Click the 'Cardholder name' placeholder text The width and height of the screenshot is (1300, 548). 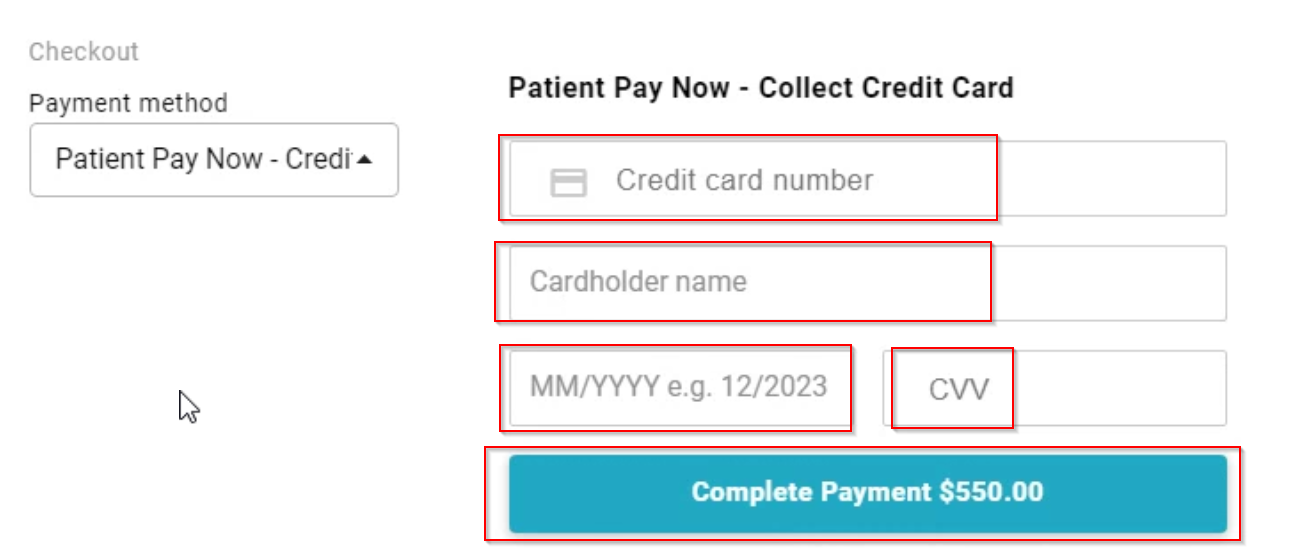tap(638, 282)
